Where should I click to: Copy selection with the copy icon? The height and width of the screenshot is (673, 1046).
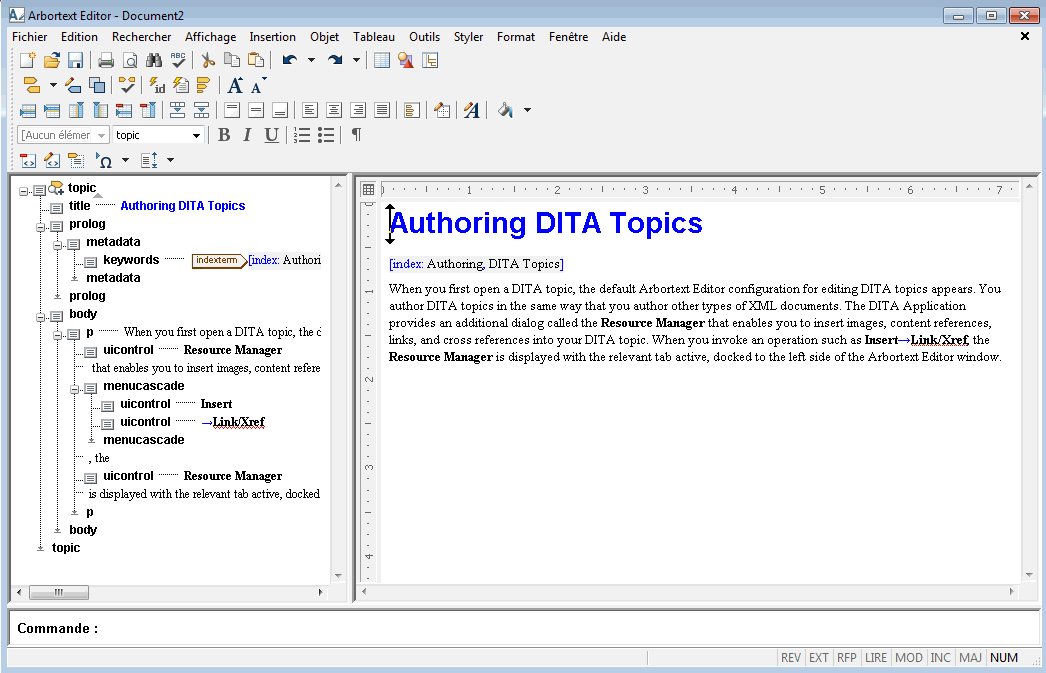coord(231,61)
